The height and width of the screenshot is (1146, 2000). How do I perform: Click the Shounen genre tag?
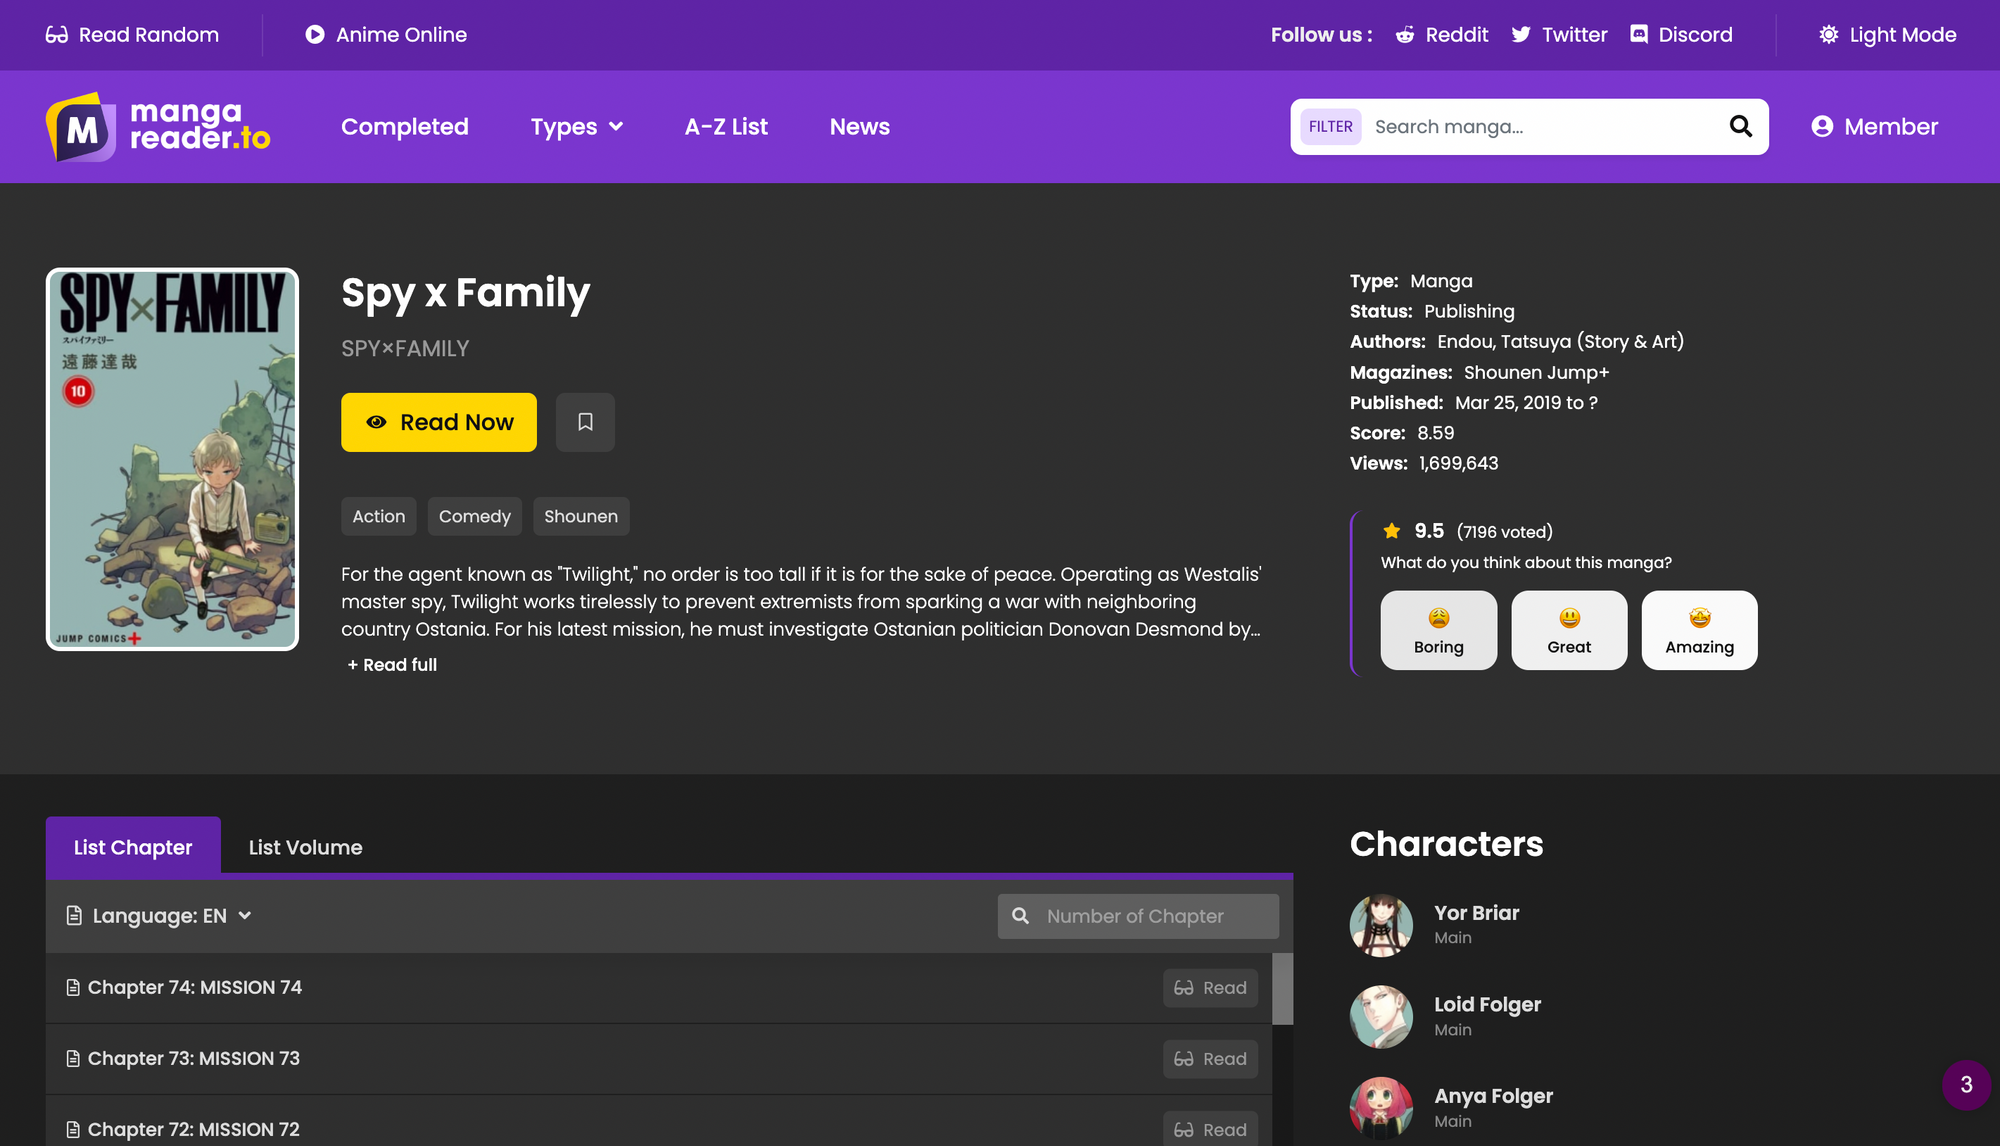(581, 516)
